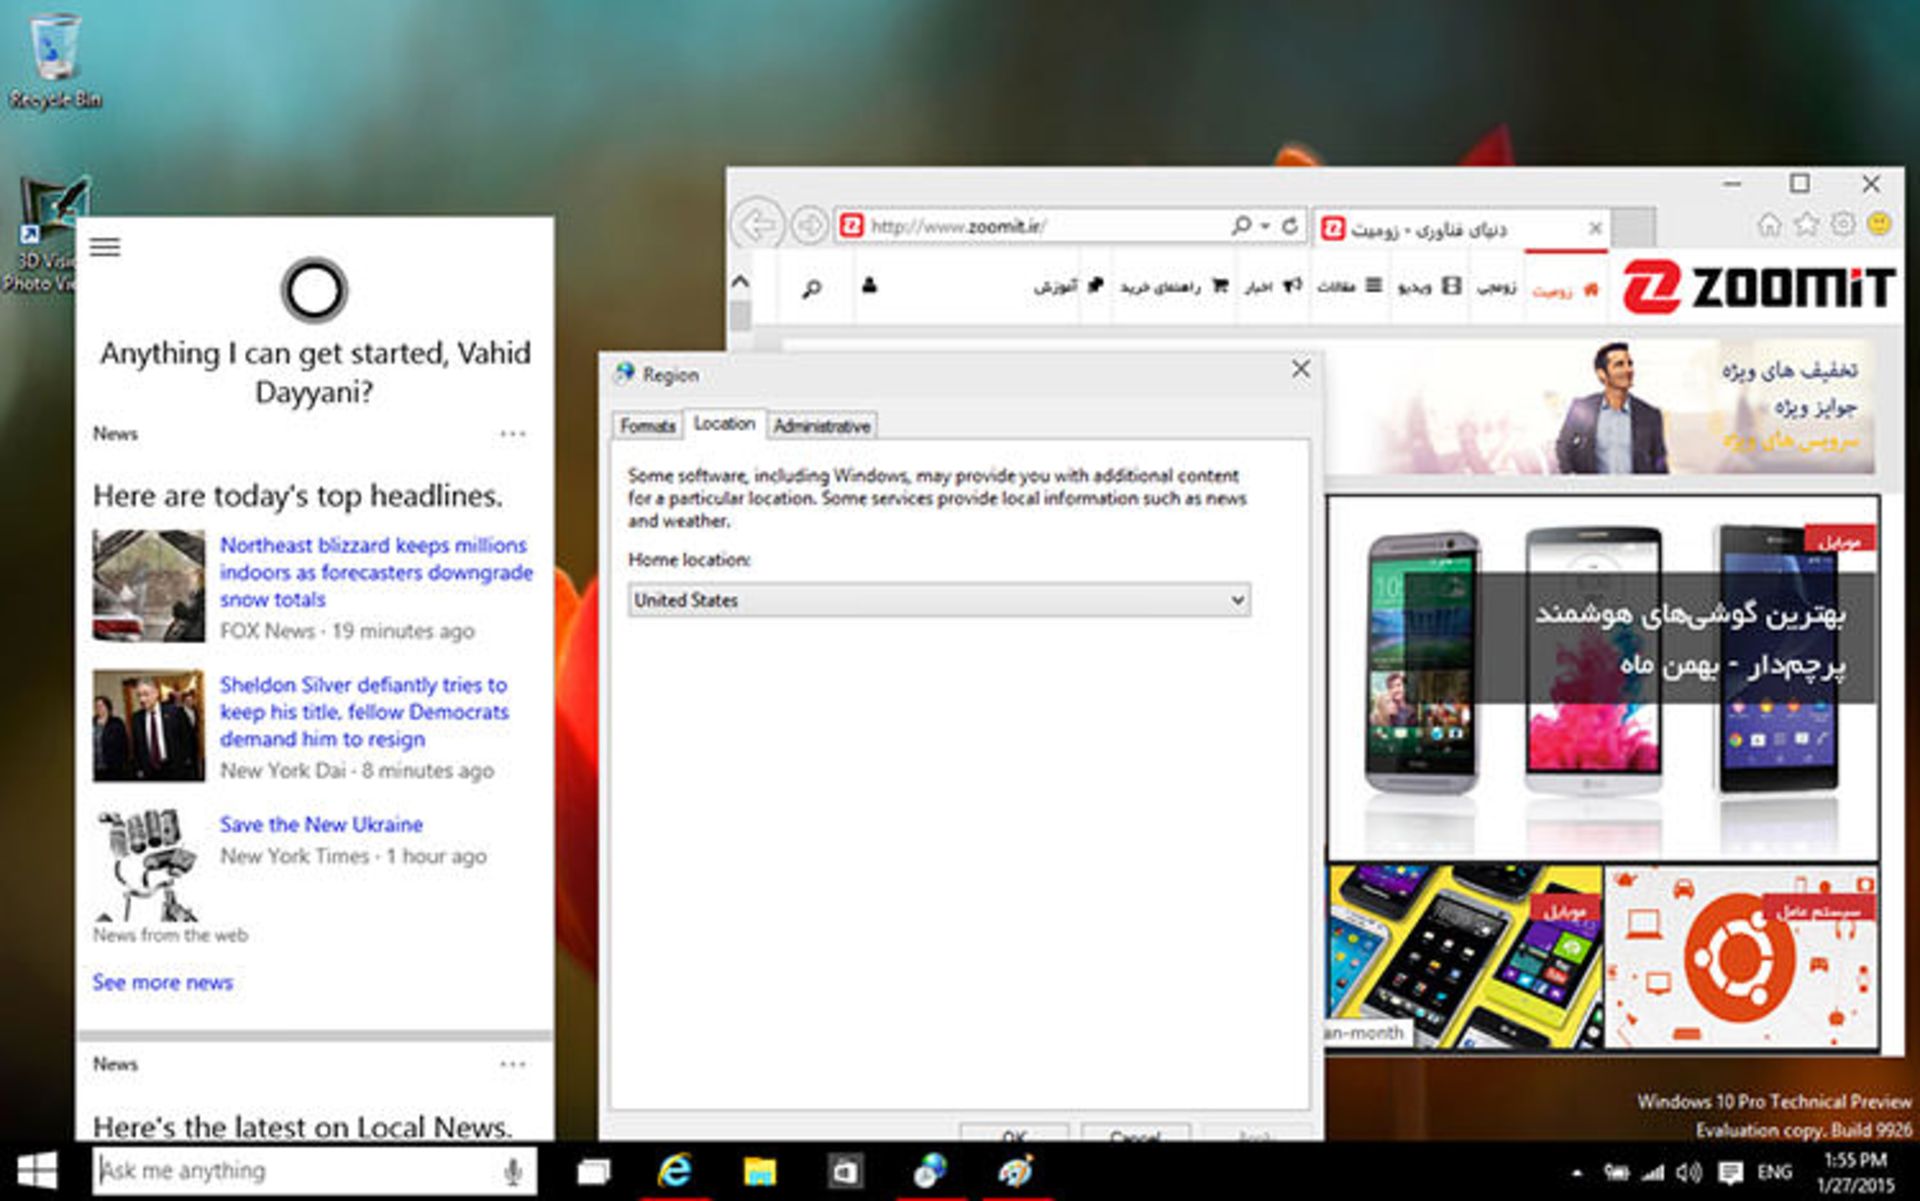
Task: Open the Store app on taskbar
Action: tap(844, 1171)
